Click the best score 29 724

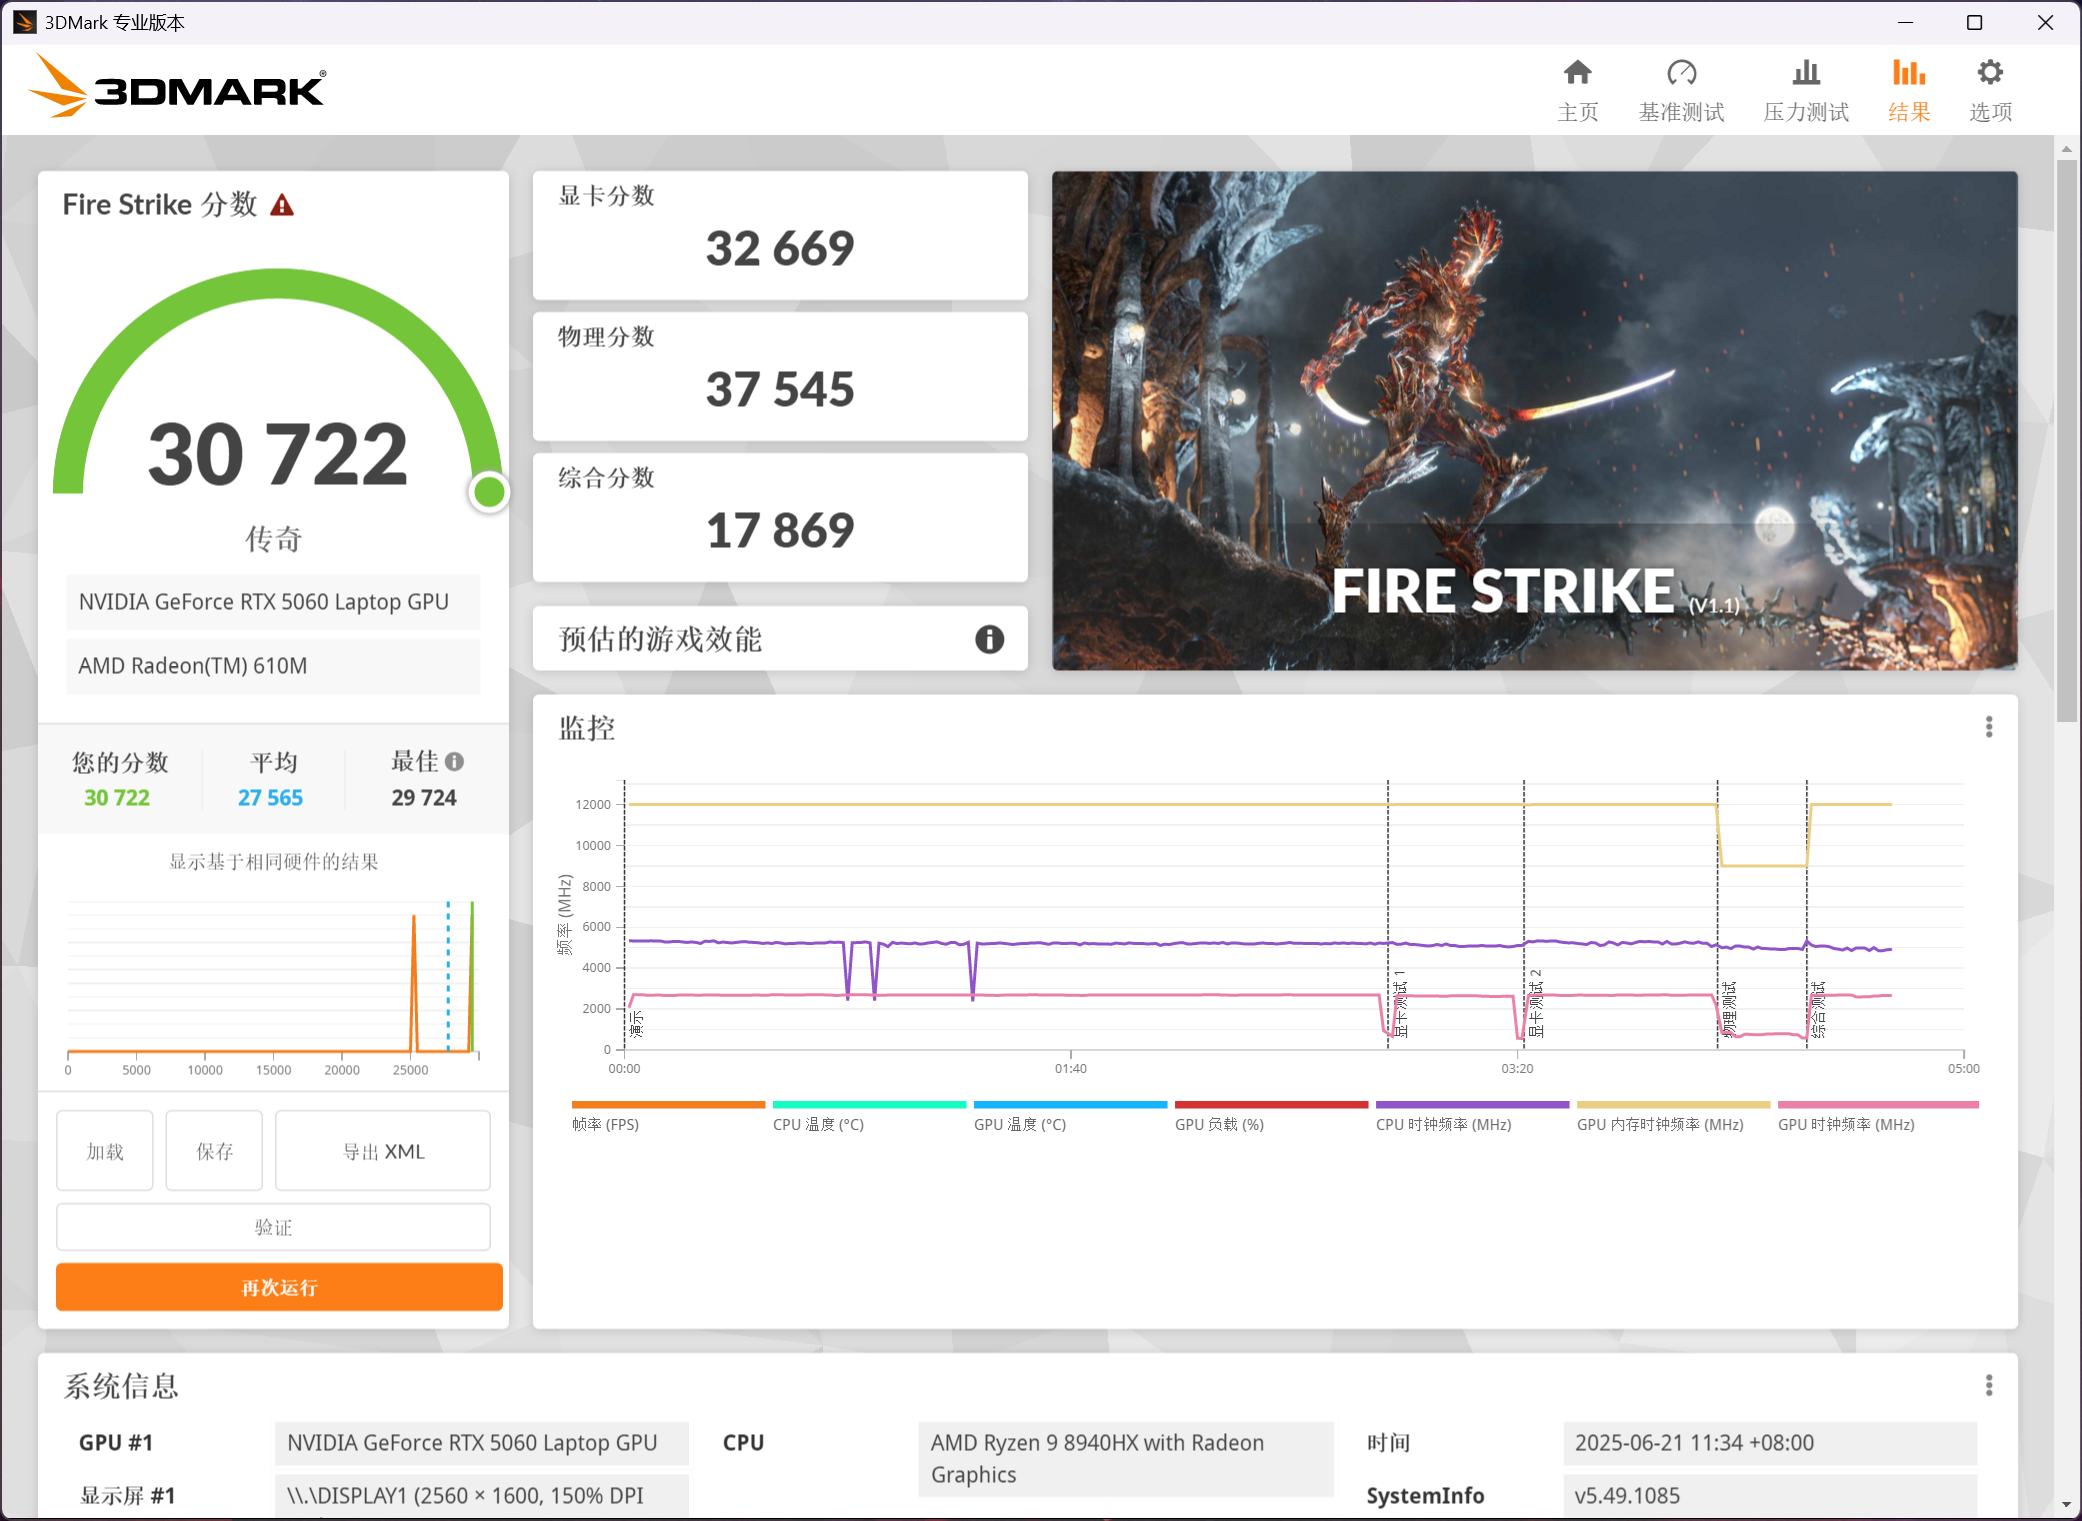[x=424, y=798]
